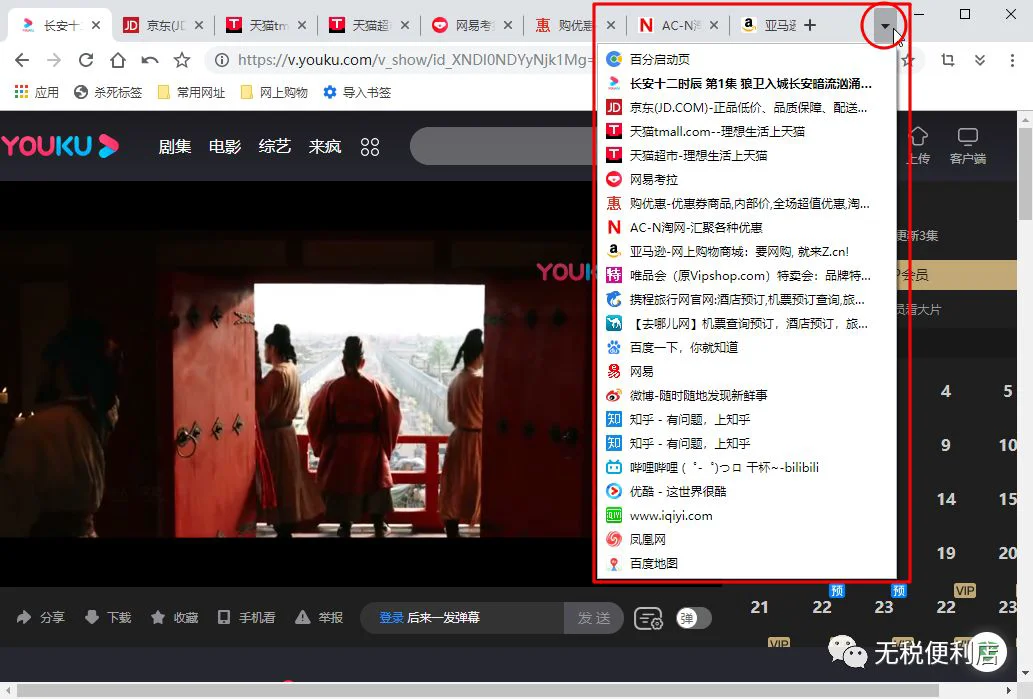Restore the last closed tab with undo arrow
Viewport: 1033px width, 699px height.
(x=150, y=61)
